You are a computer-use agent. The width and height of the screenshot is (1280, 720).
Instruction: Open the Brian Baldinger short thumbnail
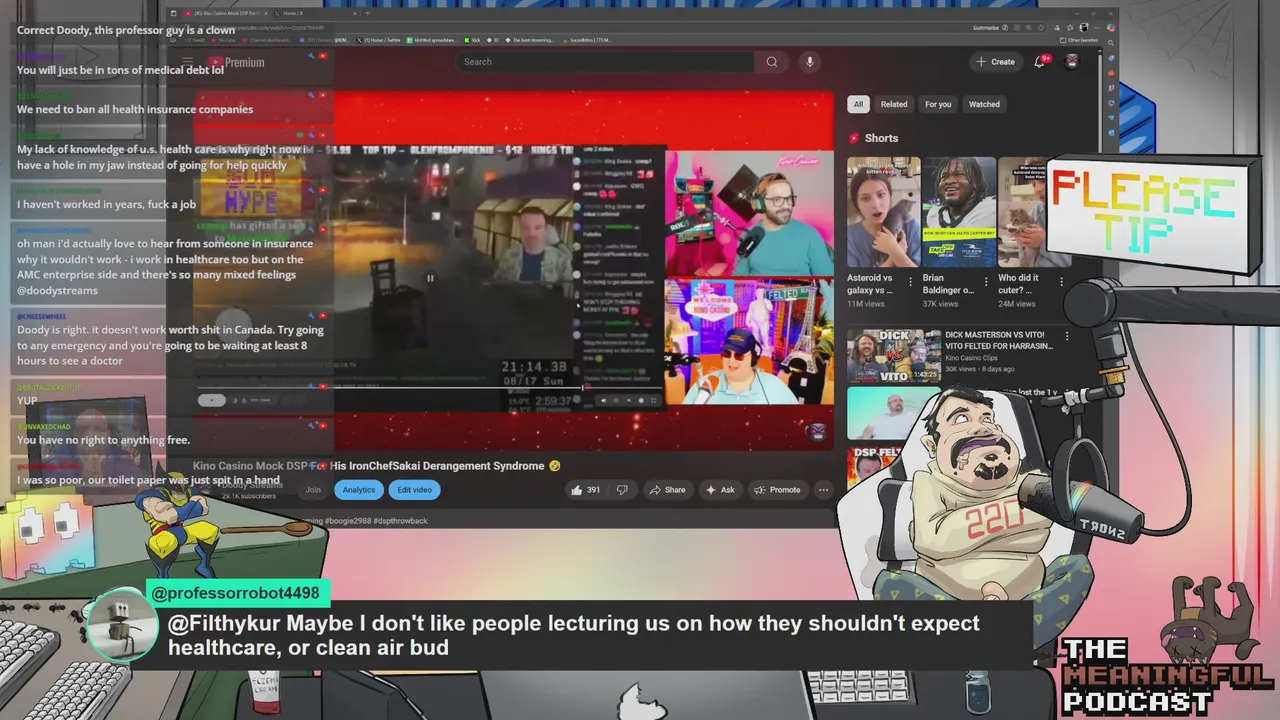959,211
